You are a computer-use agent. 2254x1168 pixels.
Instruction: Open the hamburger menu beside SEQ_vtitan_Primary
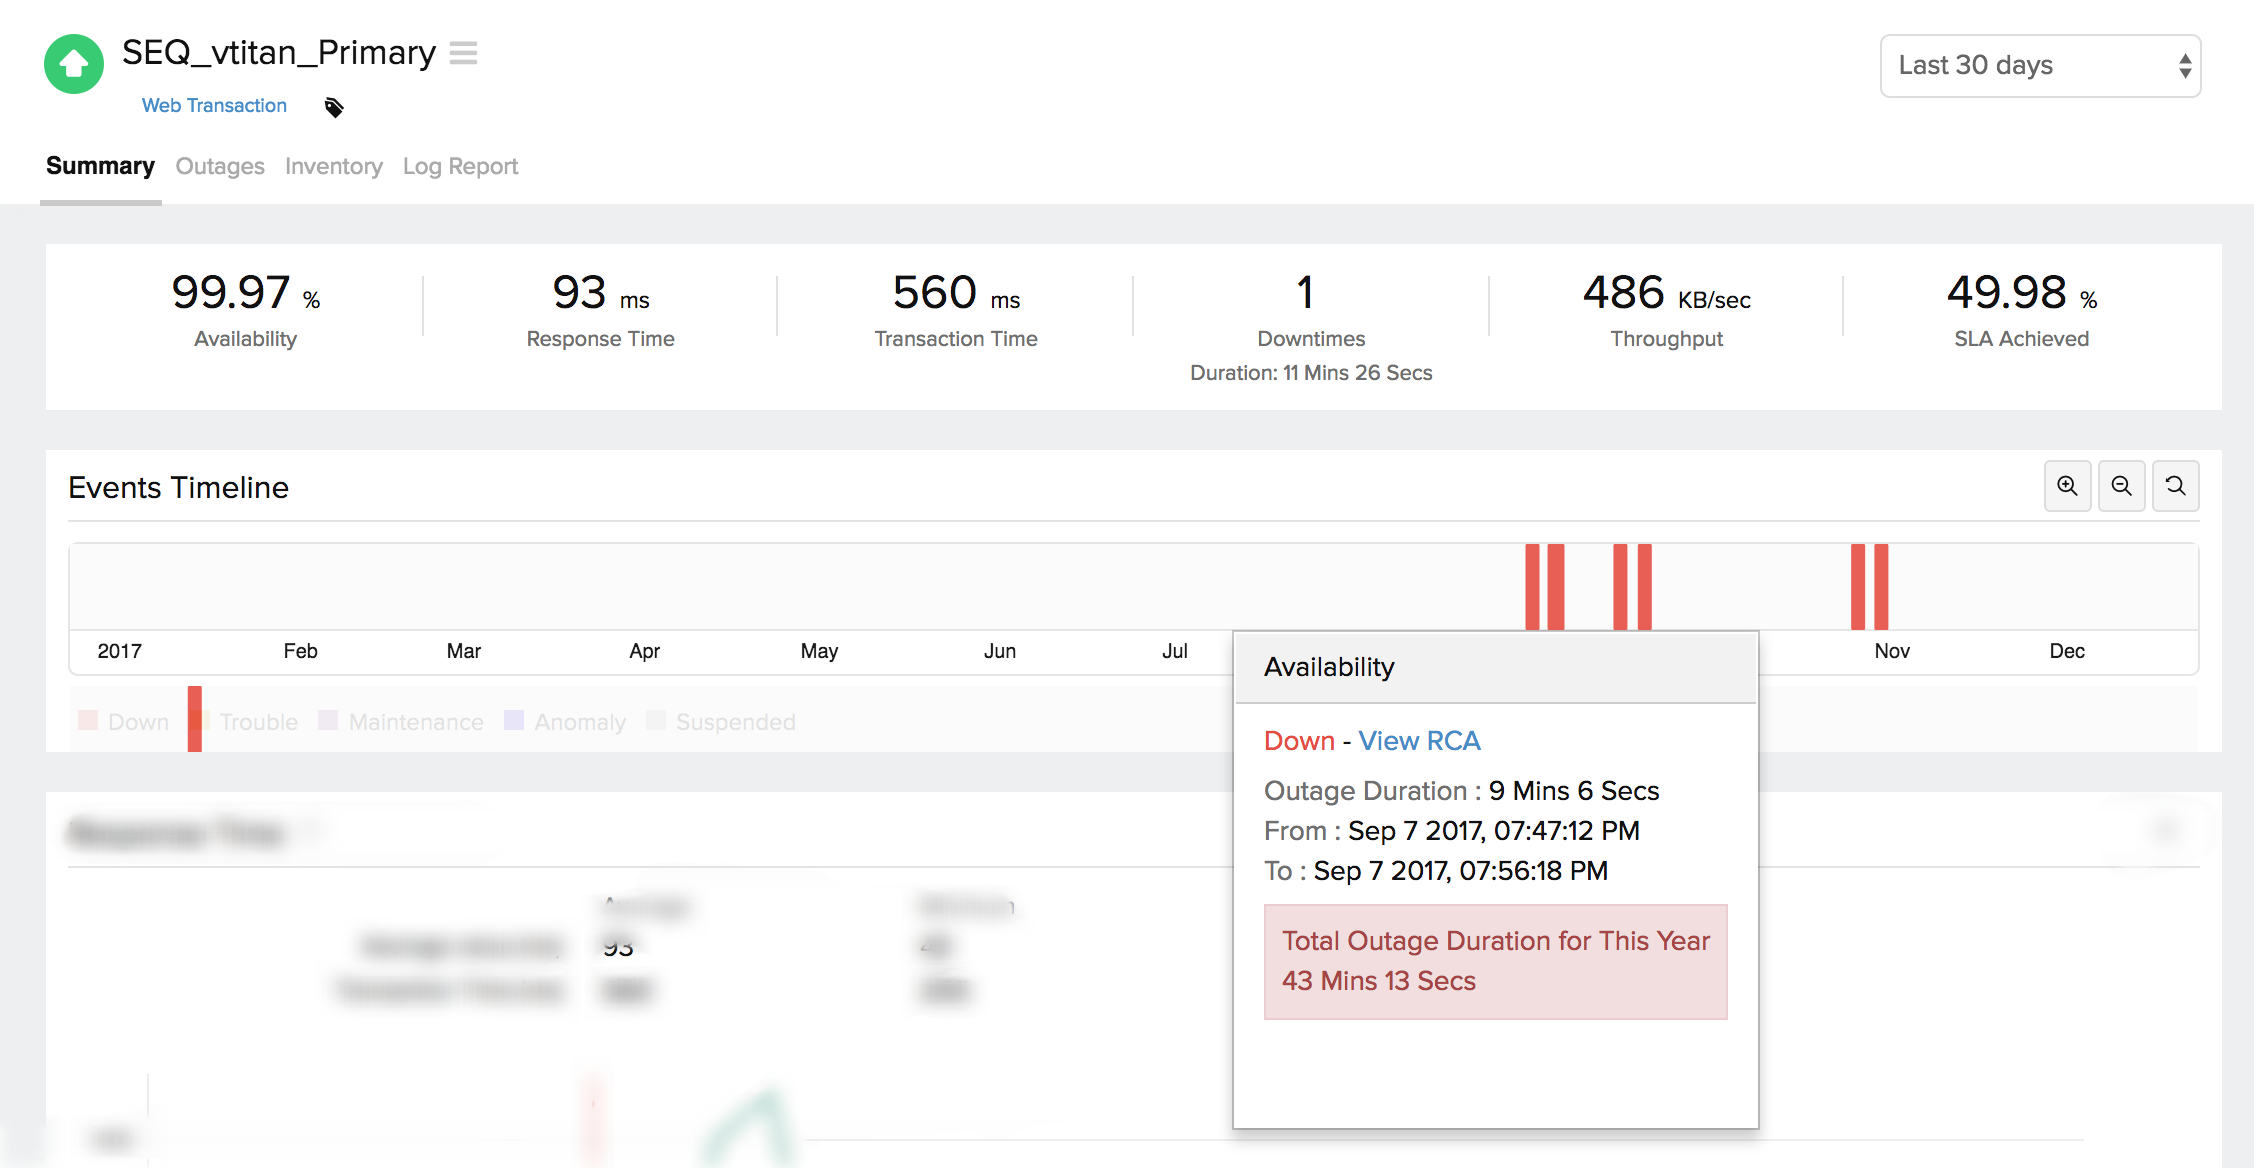[x=463, y=53]
